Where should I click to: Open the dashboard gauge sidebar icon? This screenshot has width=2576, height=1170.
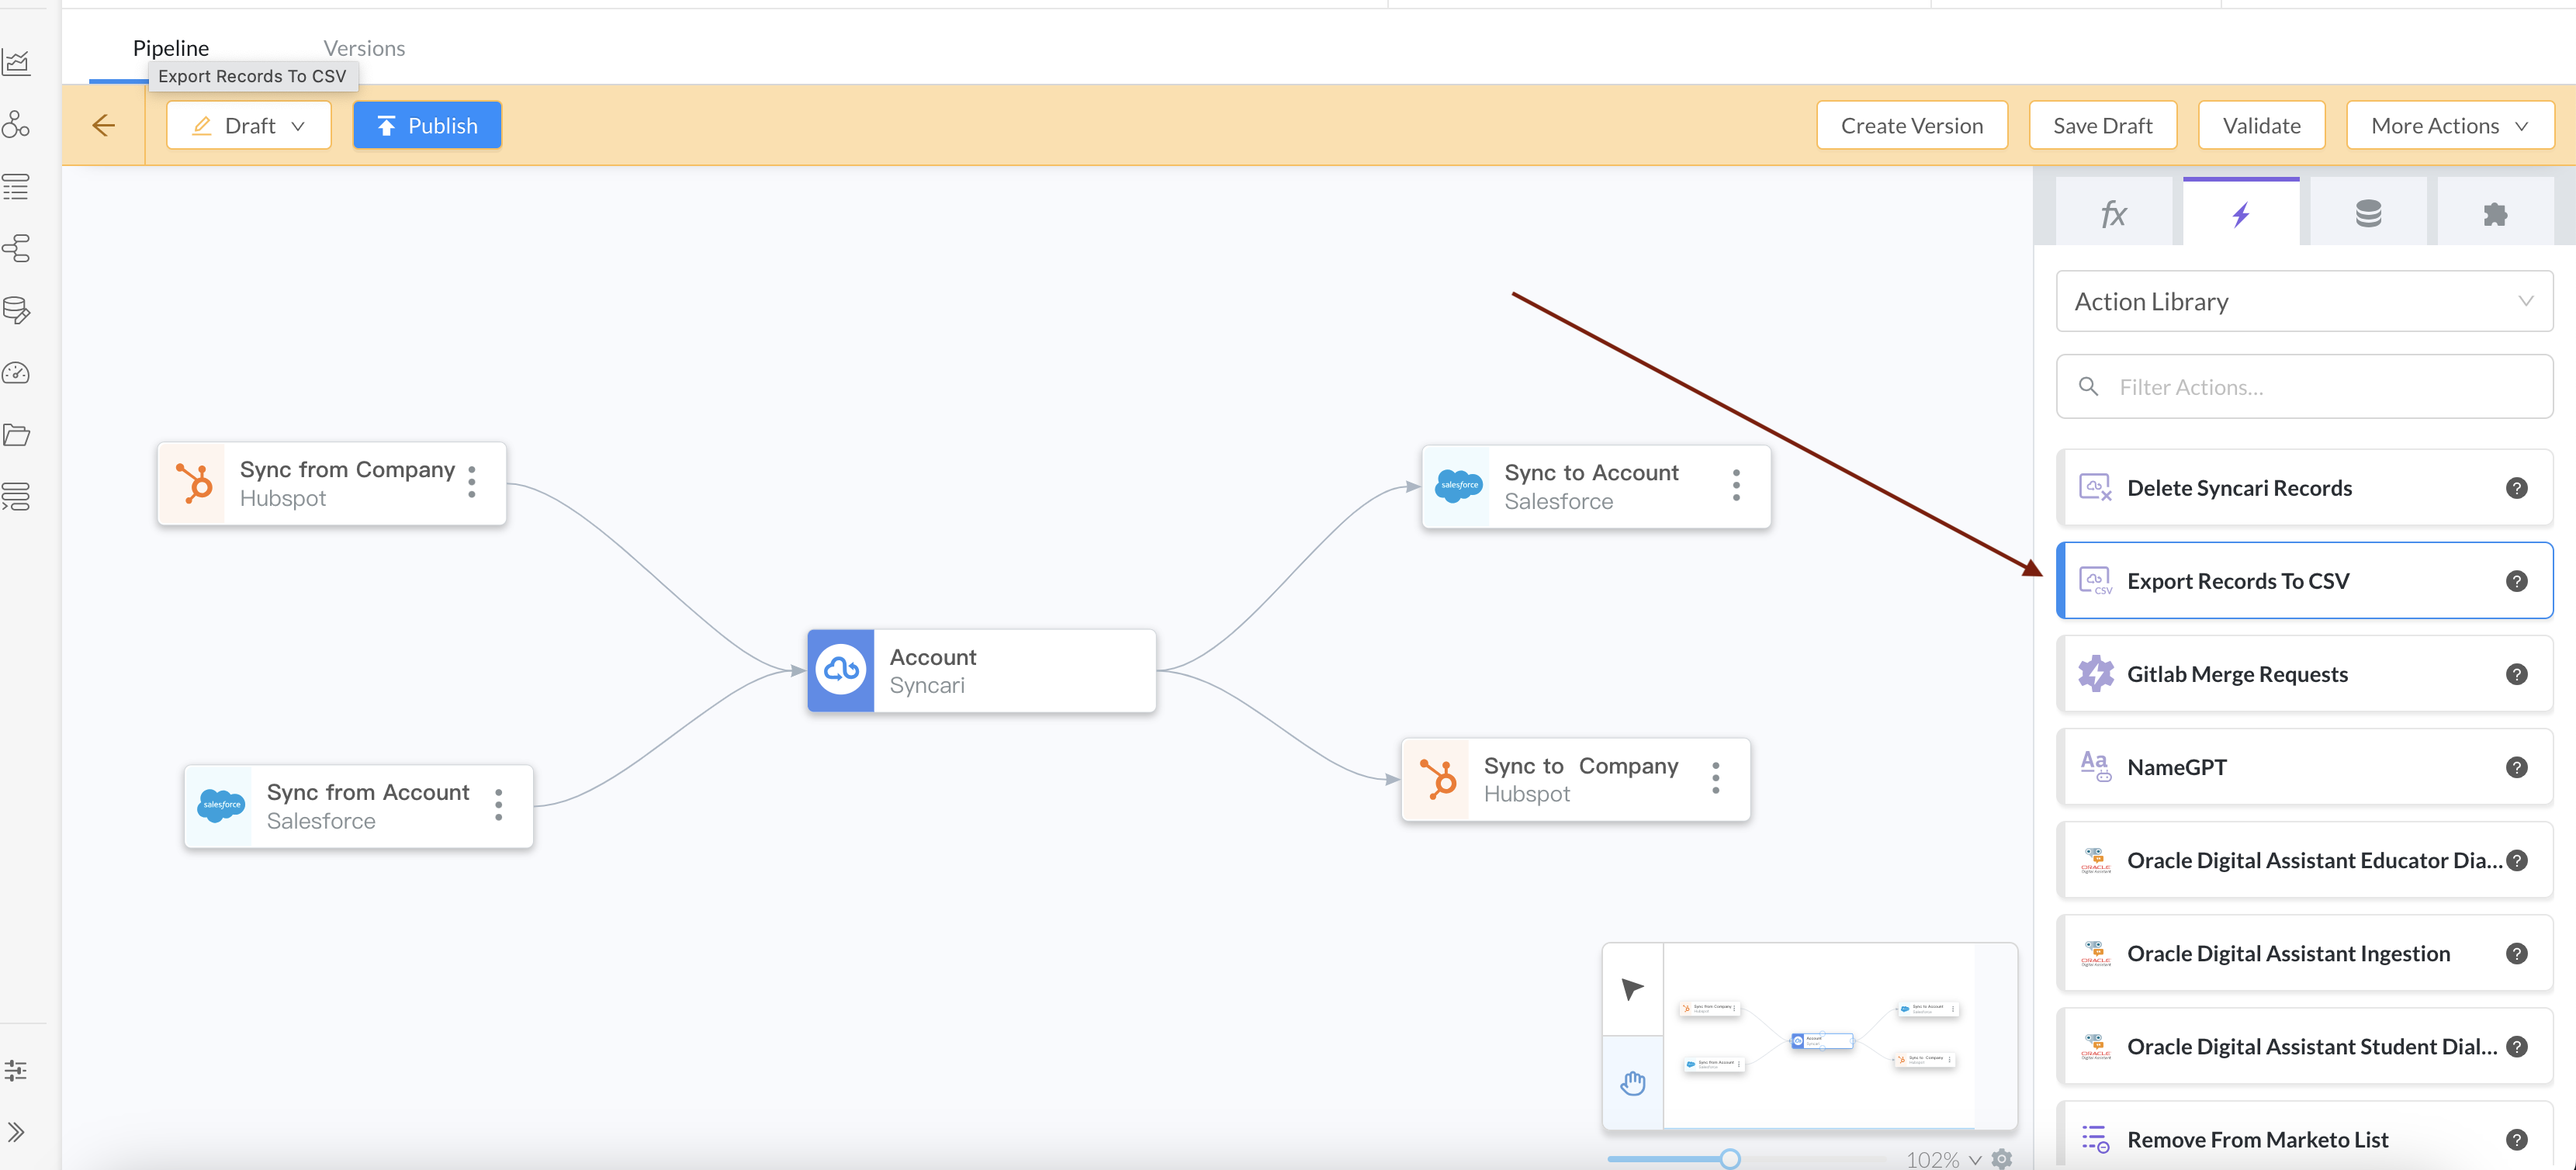tap(16, 373)
